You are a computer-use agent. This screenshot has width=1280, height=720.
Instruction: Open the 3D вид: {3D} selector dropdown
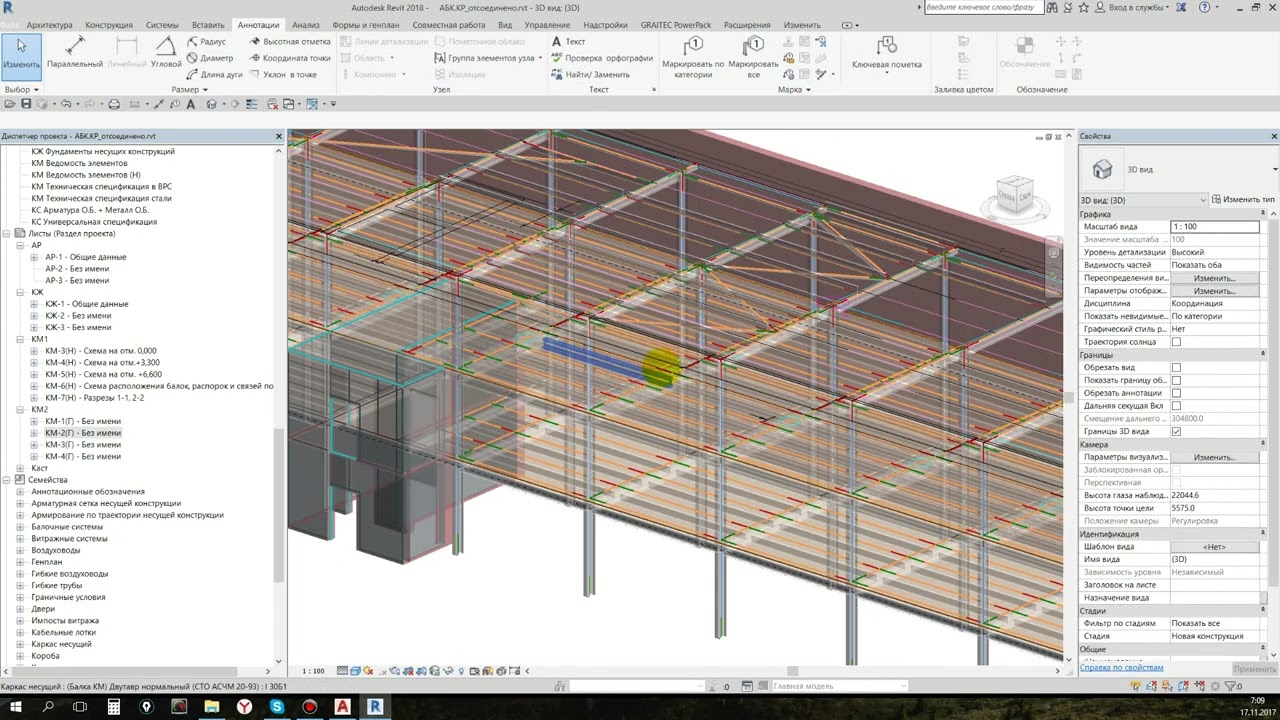tap(1143, 200)
